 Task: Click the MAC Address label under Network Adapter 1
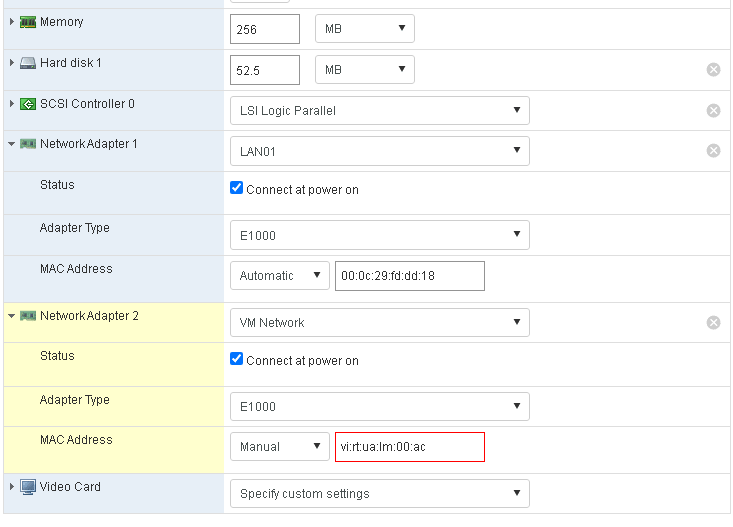pyautogui.click(x=76, y=269)
